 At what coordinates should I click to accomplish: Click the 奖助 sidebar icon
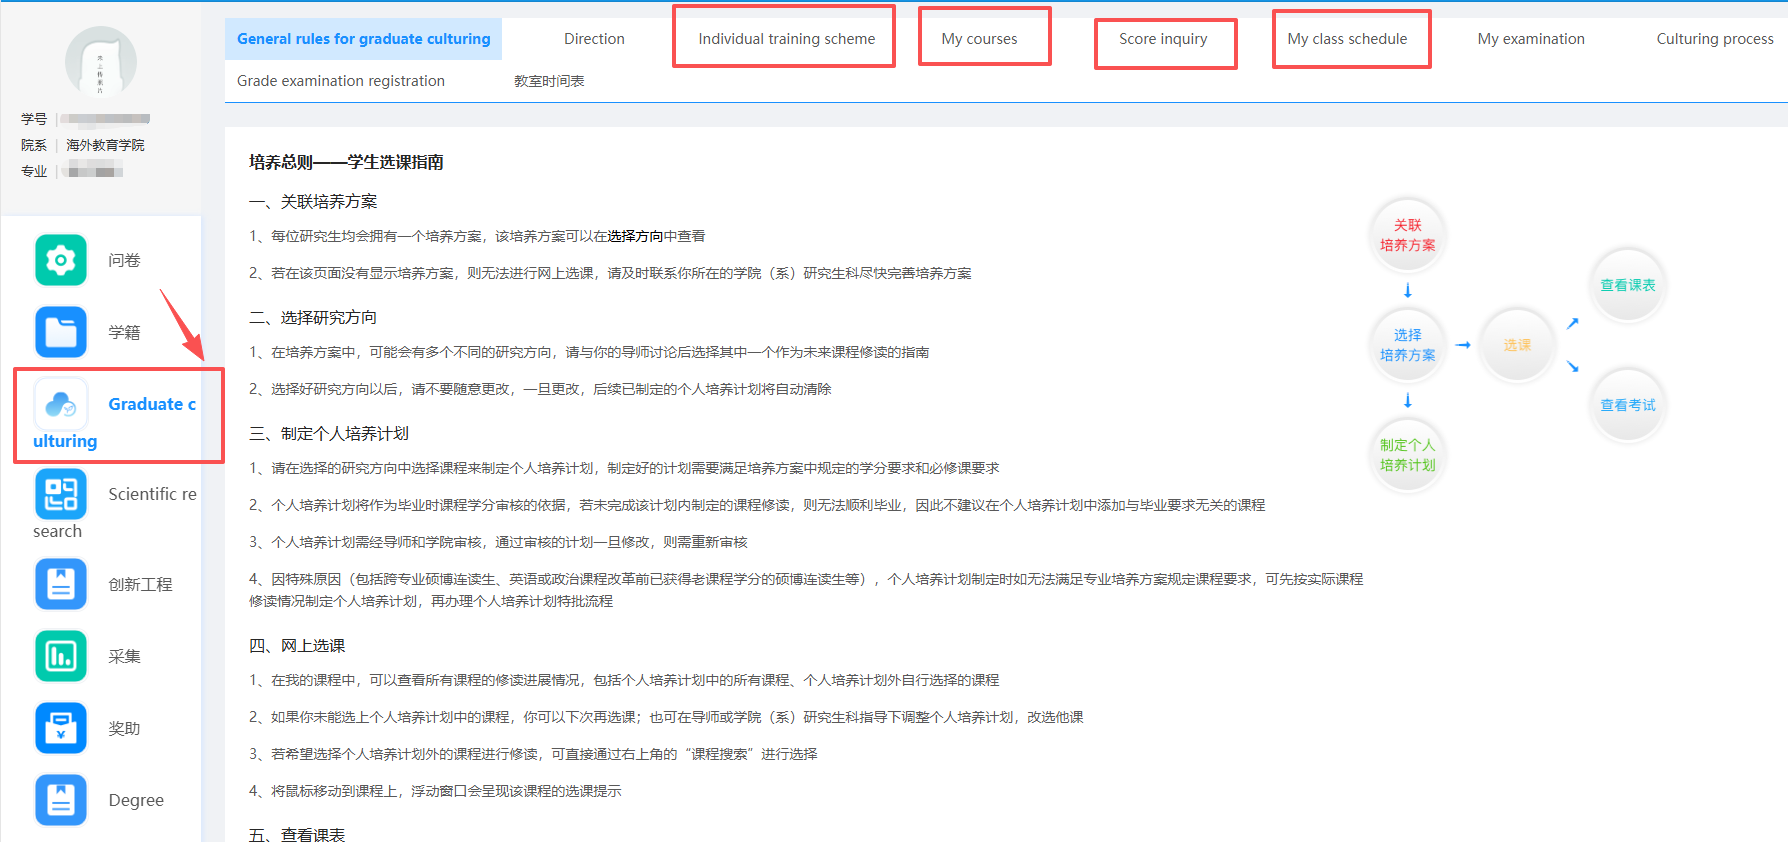[61, 728]
